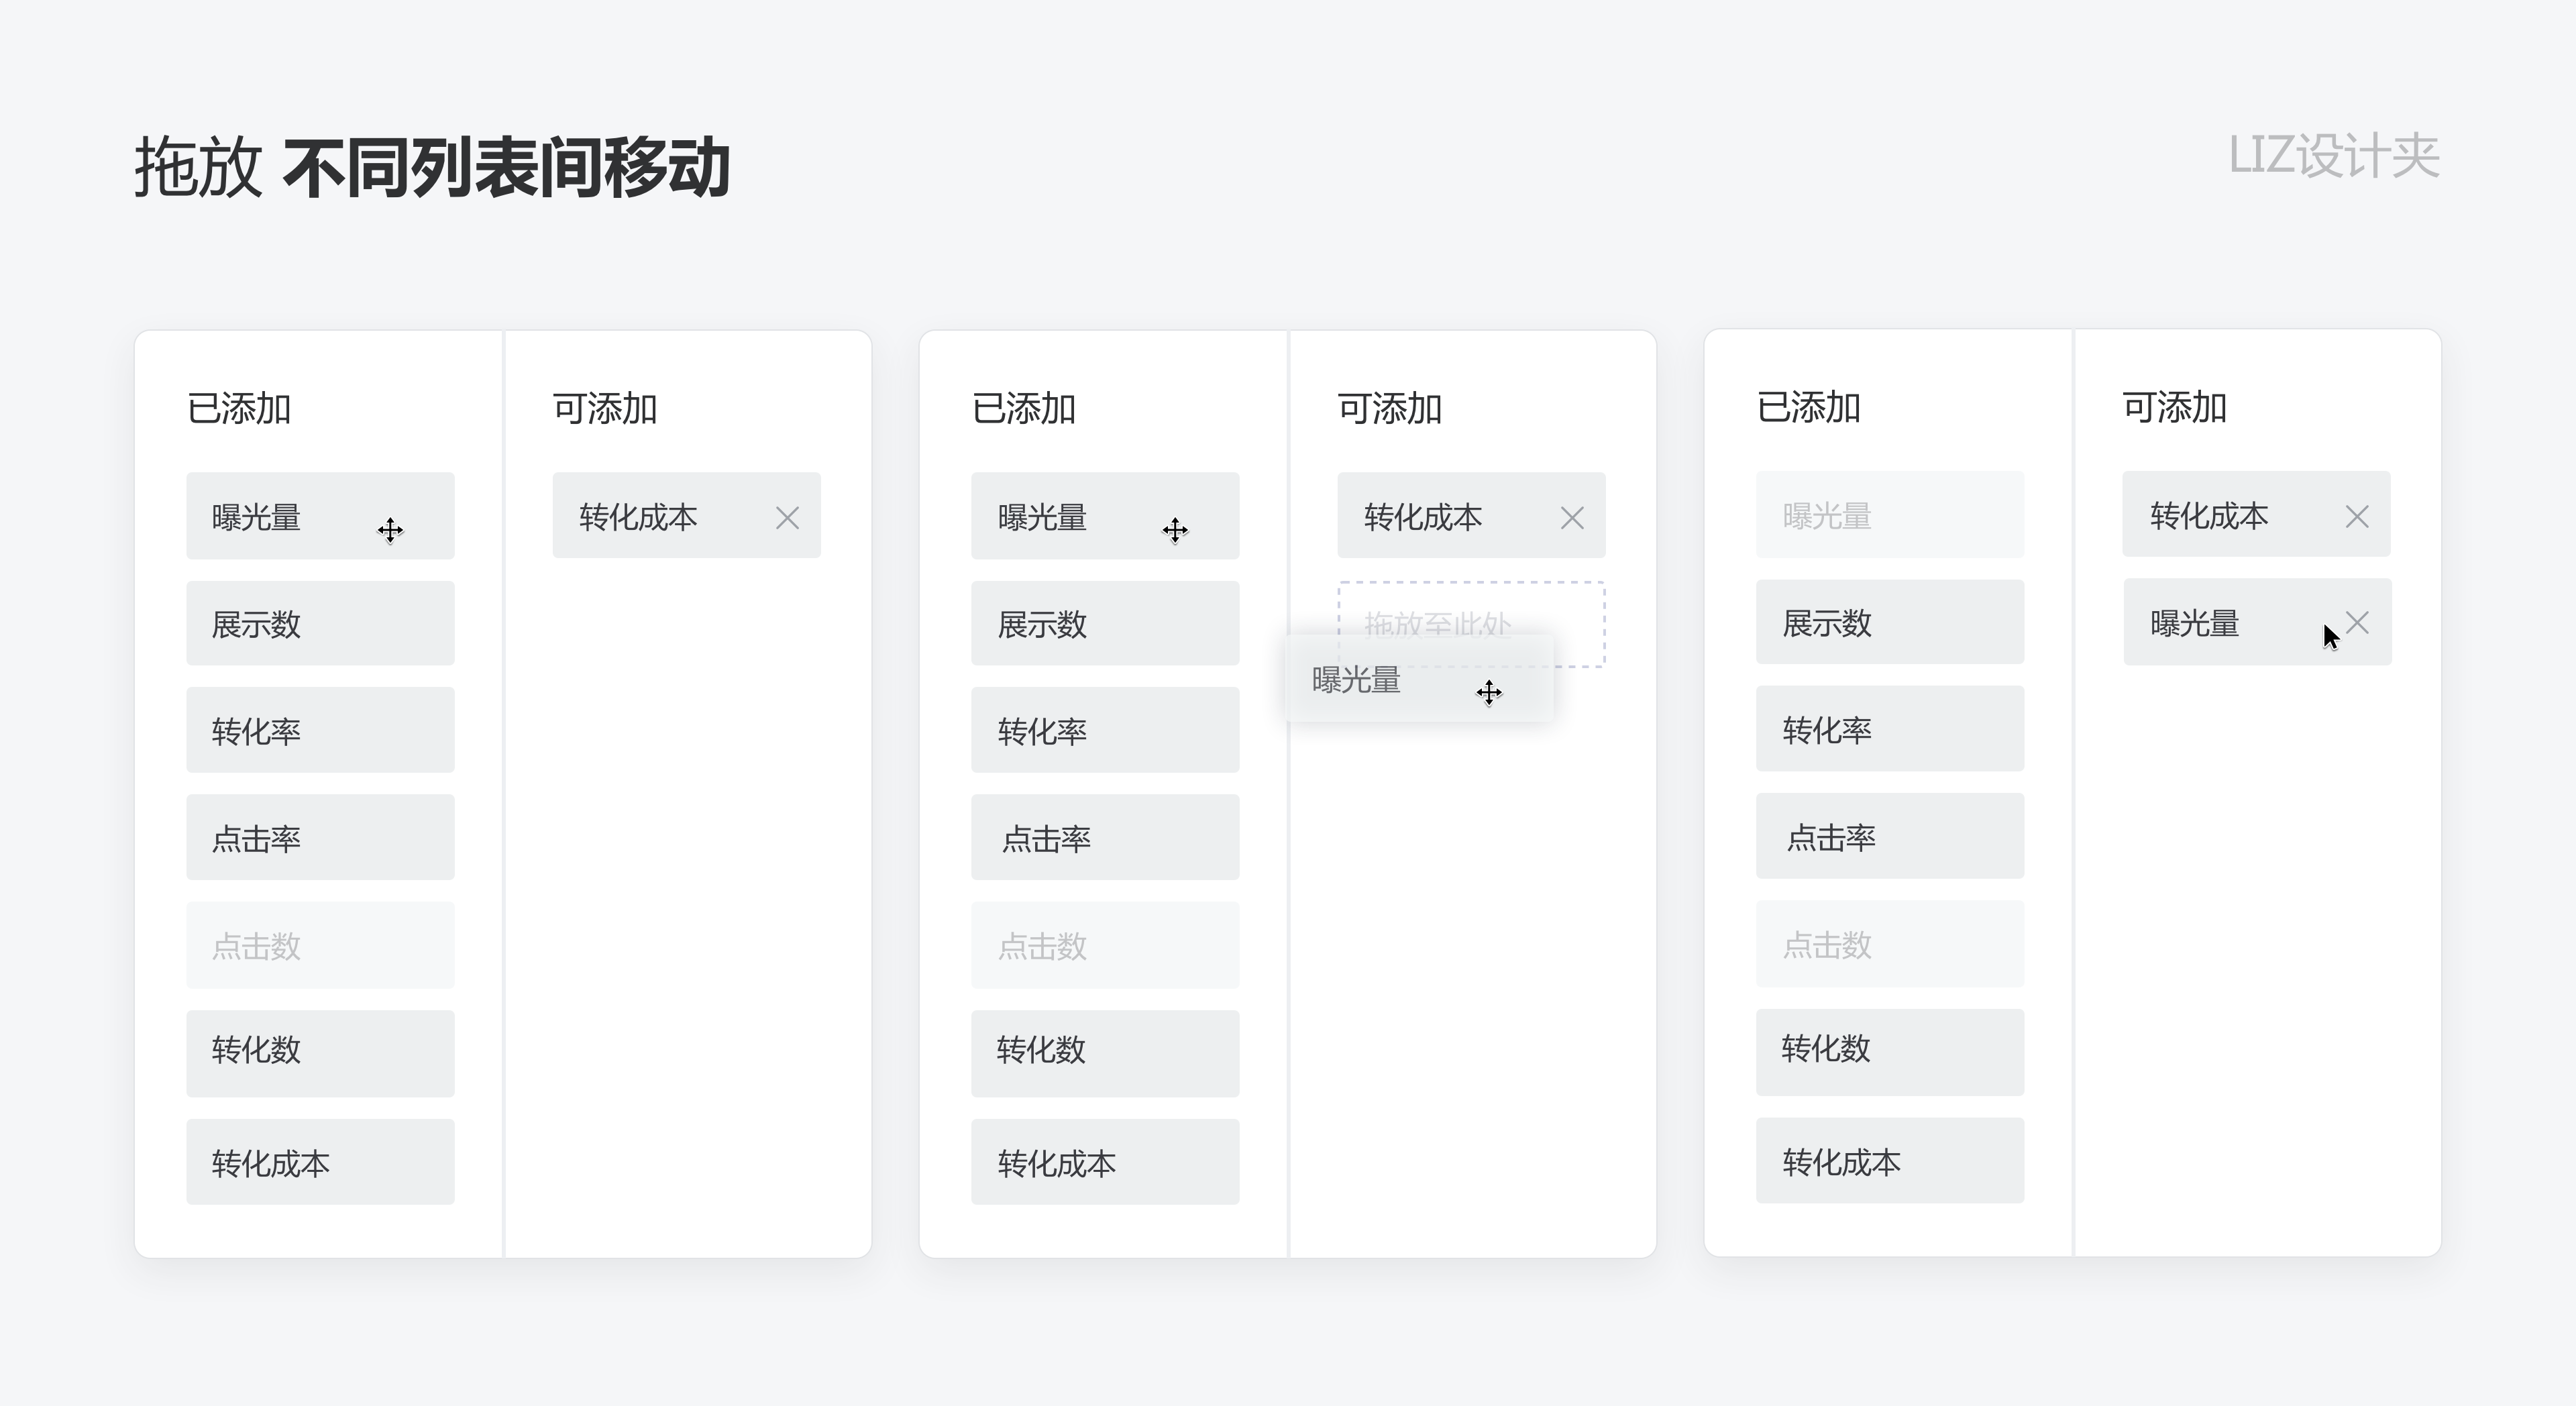Image resolution: width=2576 pixels, height=1406 pixels.
Task: Click the 可添加 heading in the middle panel
Action: point(1390,408)
